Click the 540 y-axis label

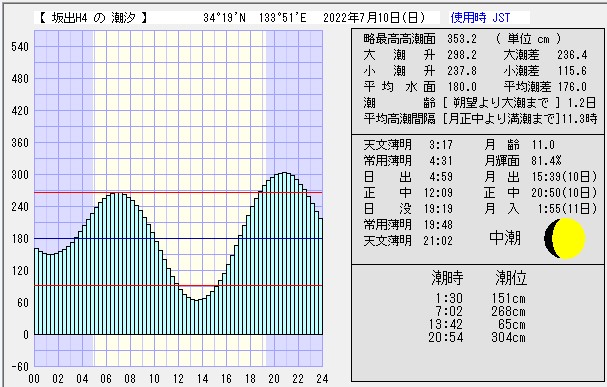click(21, 47)
